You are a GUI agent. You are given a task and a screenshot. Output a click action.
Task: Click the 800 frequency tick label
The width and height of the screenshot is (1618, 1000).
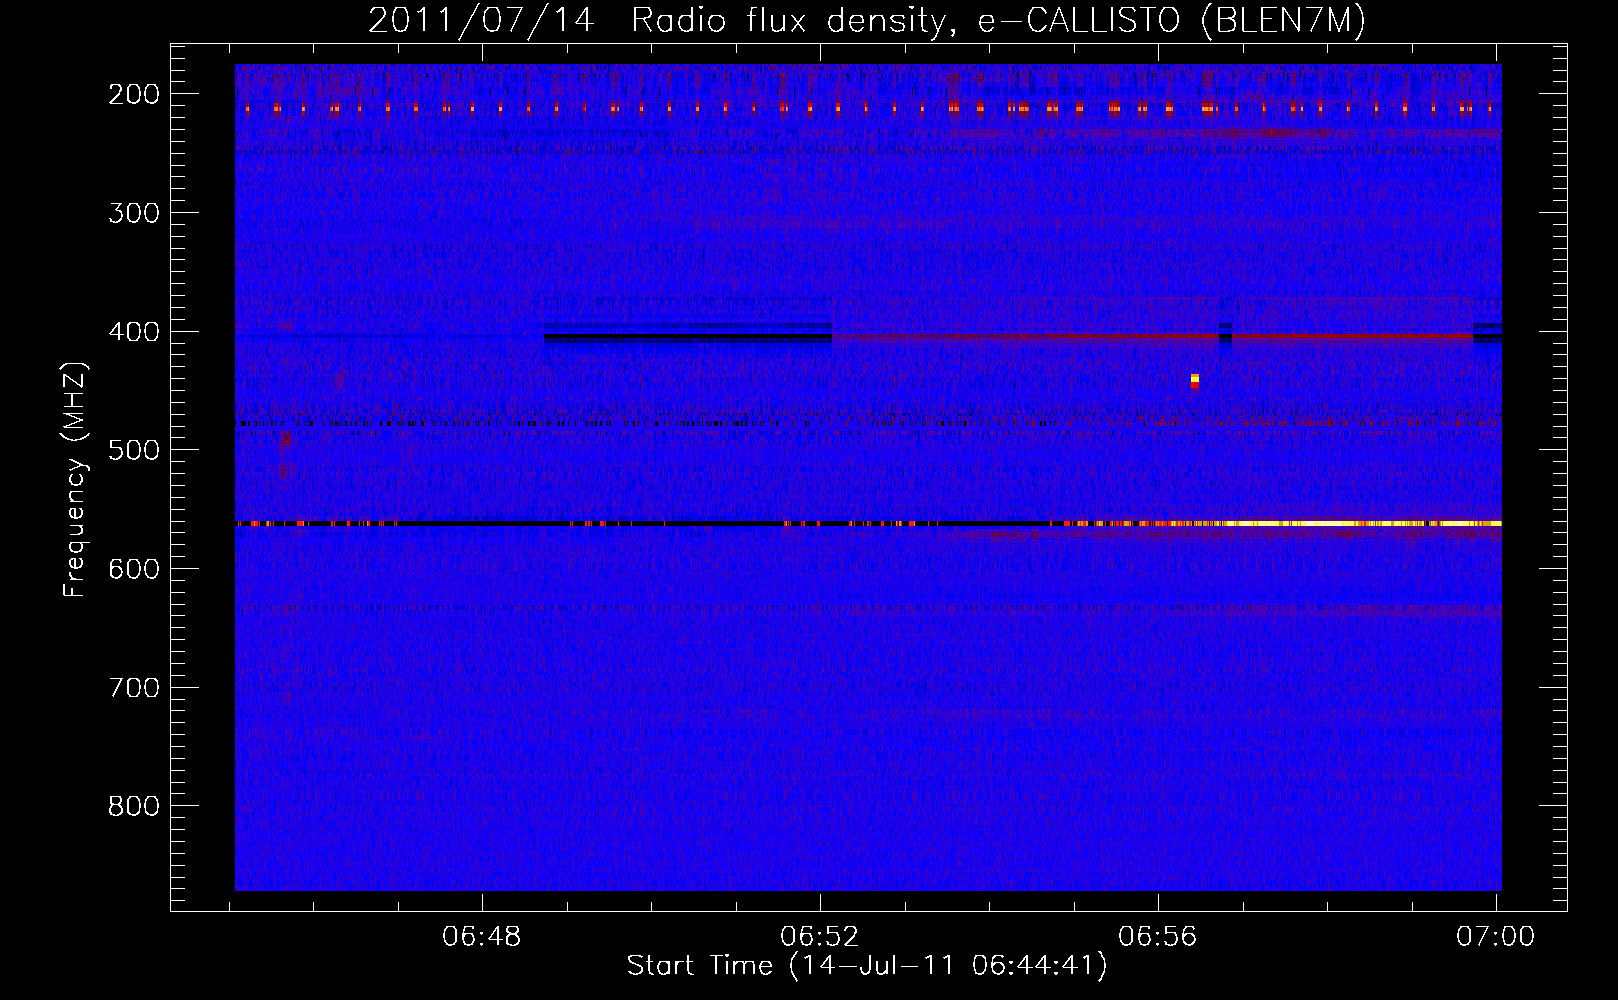(x=133, y=806)
